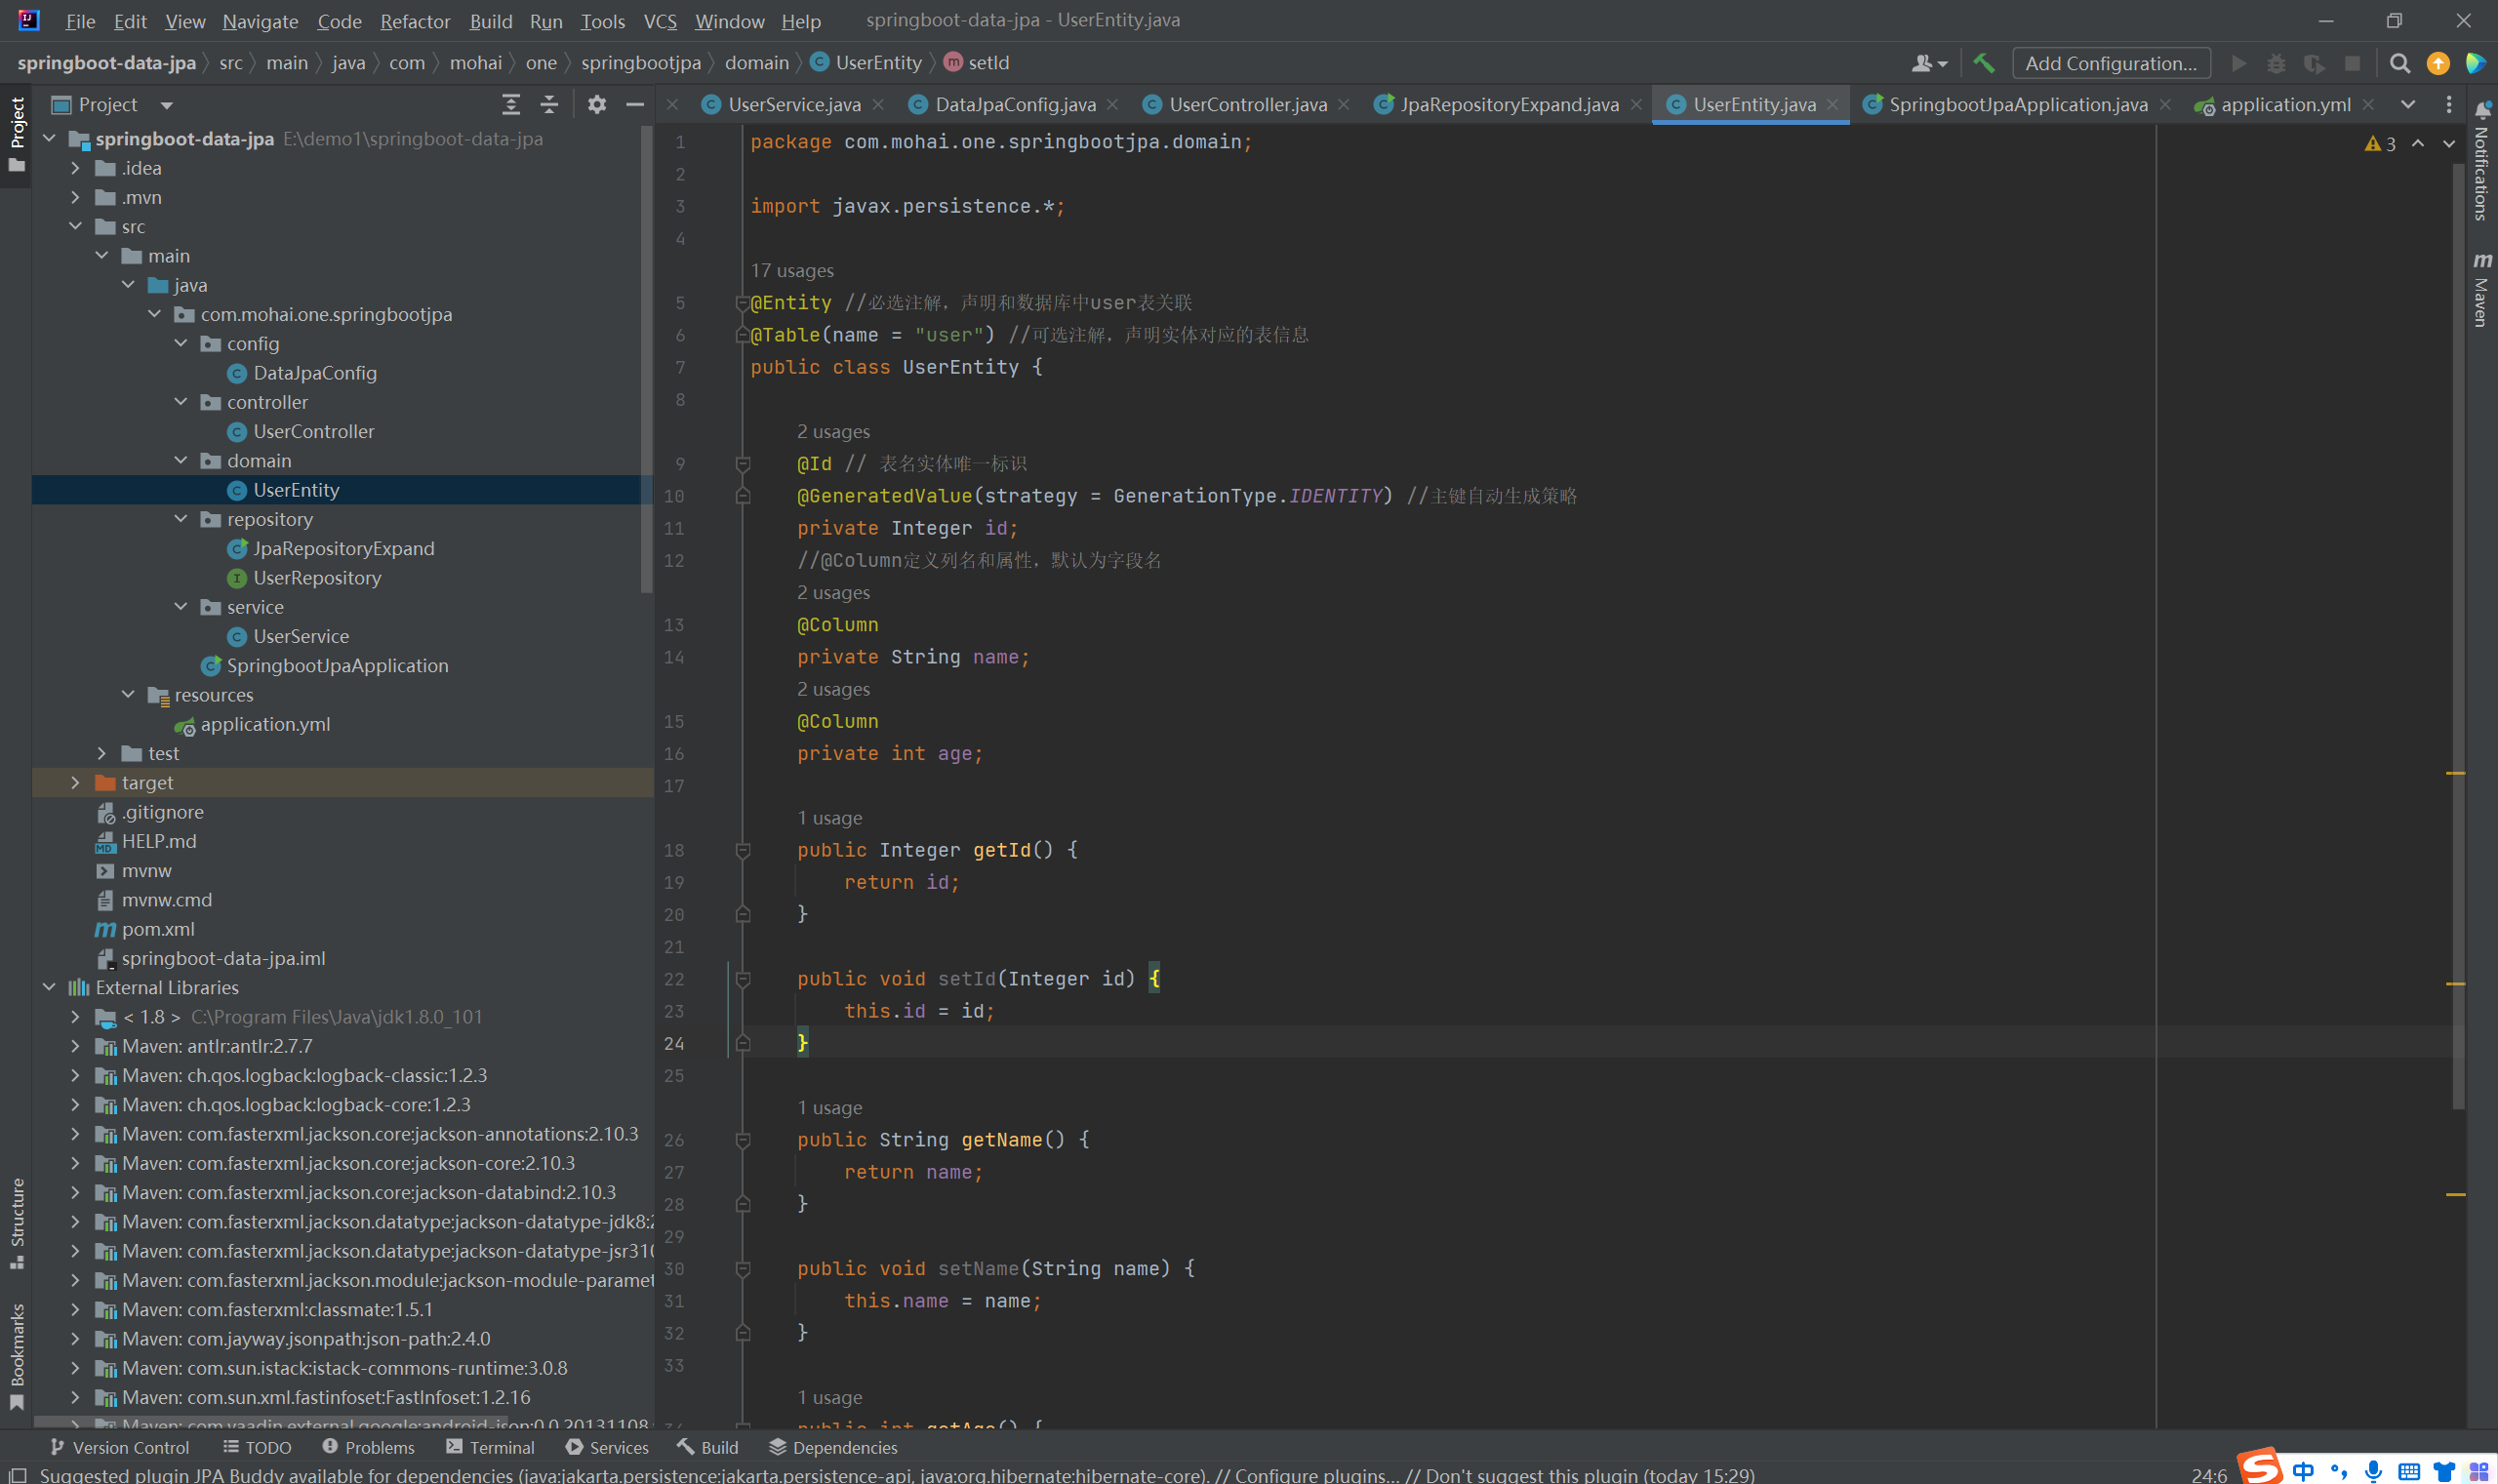The image size is (2498, 1484).
Task: Click Add Configuration button
Action: point(2110,63)
